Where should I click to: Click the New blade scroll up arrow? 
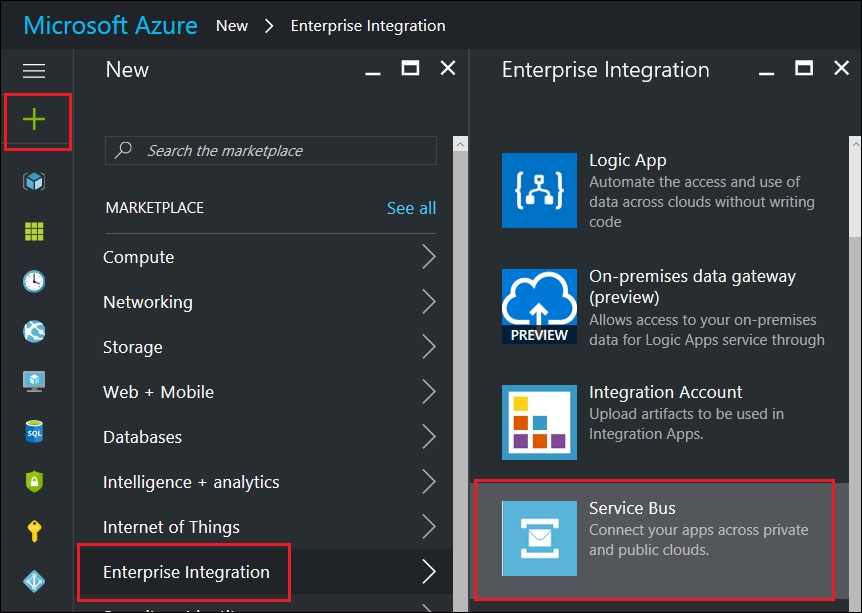click(460, 144)
